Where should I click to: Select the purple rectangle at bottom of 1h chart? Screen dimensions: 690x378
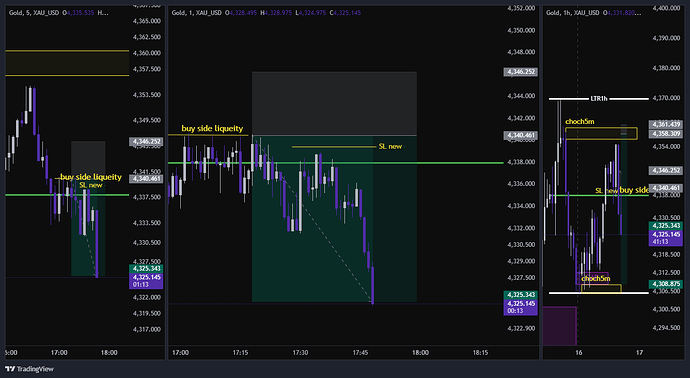560,326
